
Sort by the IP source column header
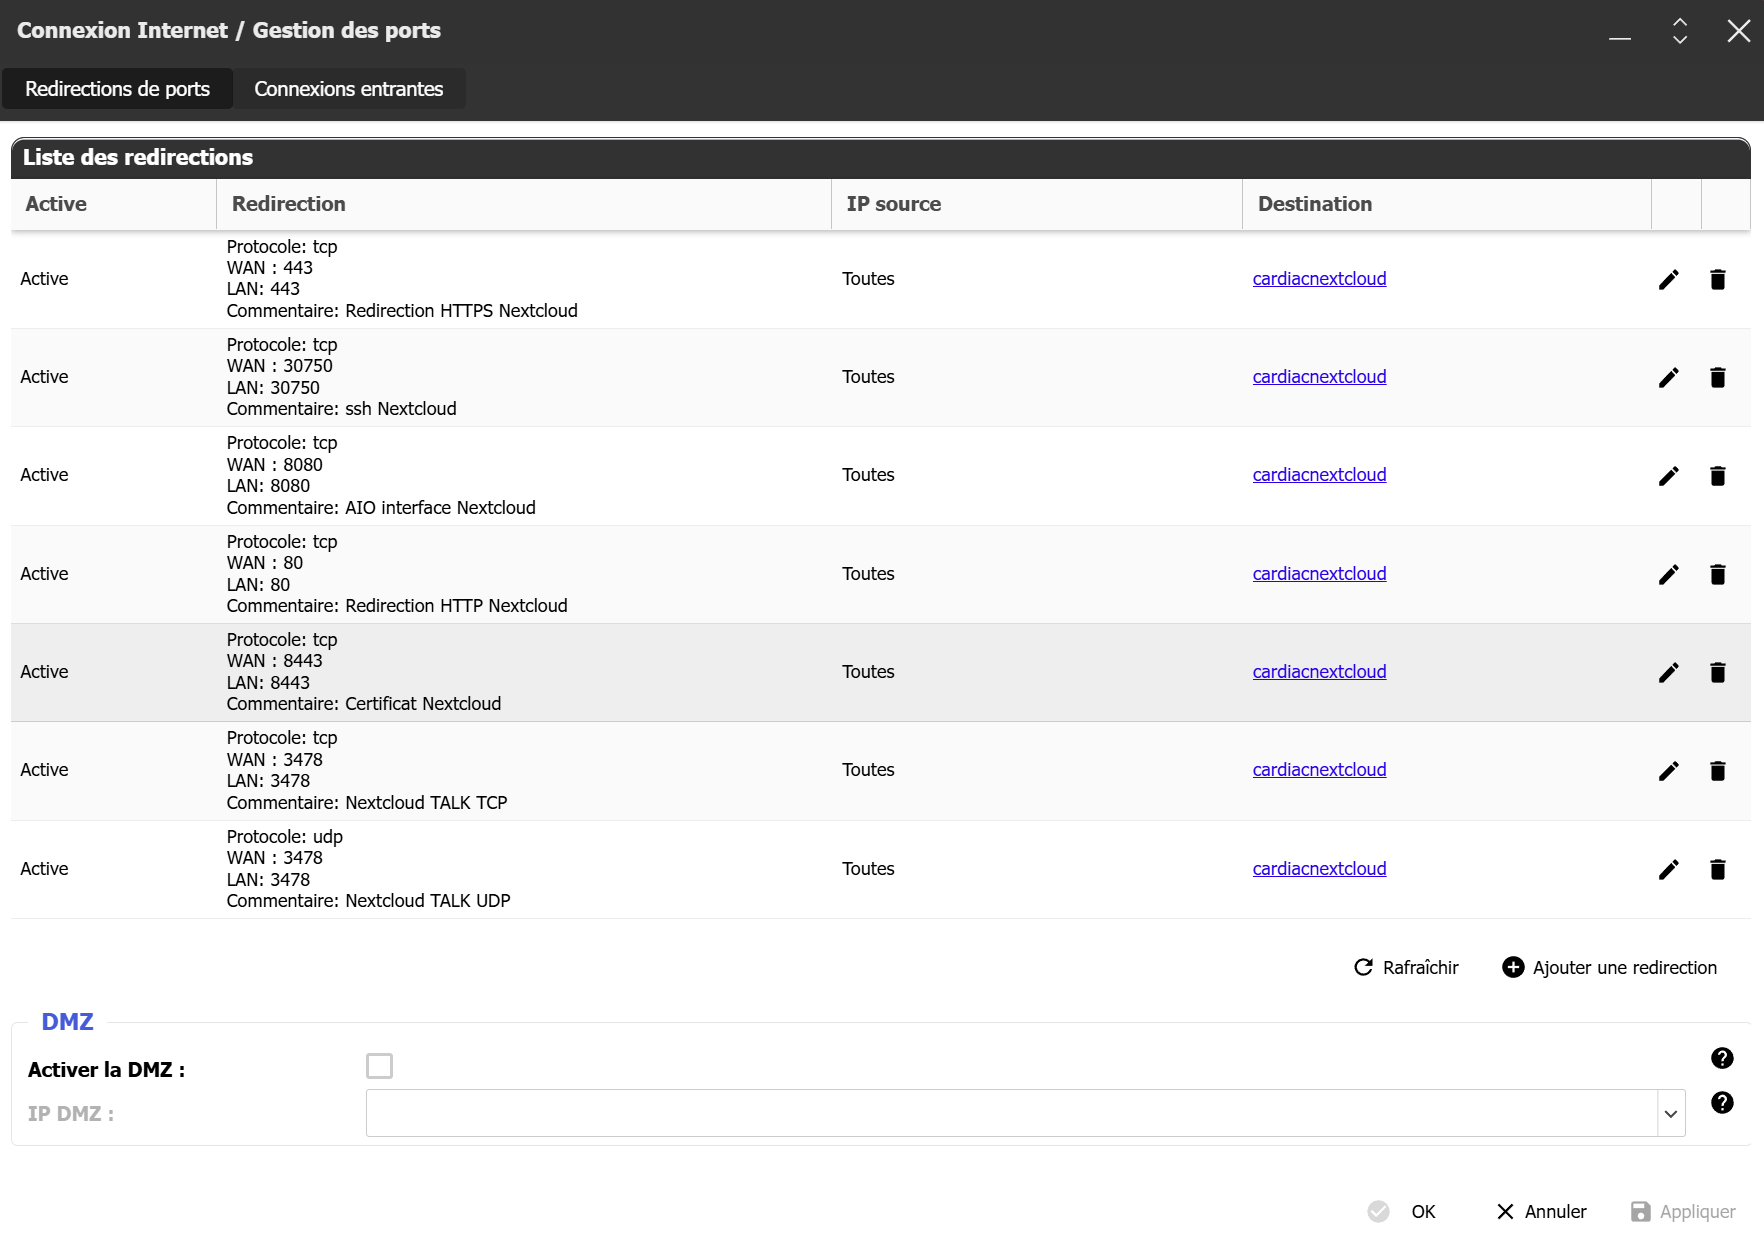(x=1037, y=204)
